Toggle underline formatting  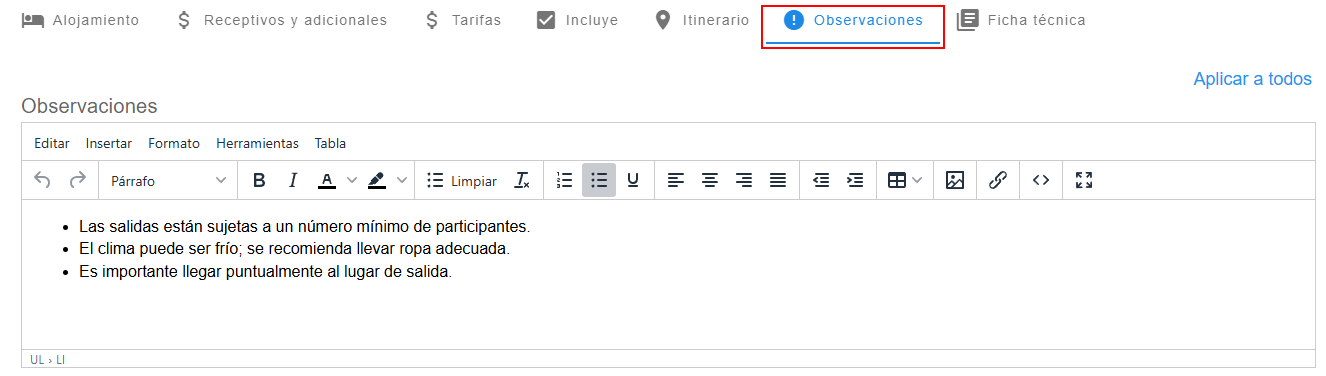pos(633,180)
